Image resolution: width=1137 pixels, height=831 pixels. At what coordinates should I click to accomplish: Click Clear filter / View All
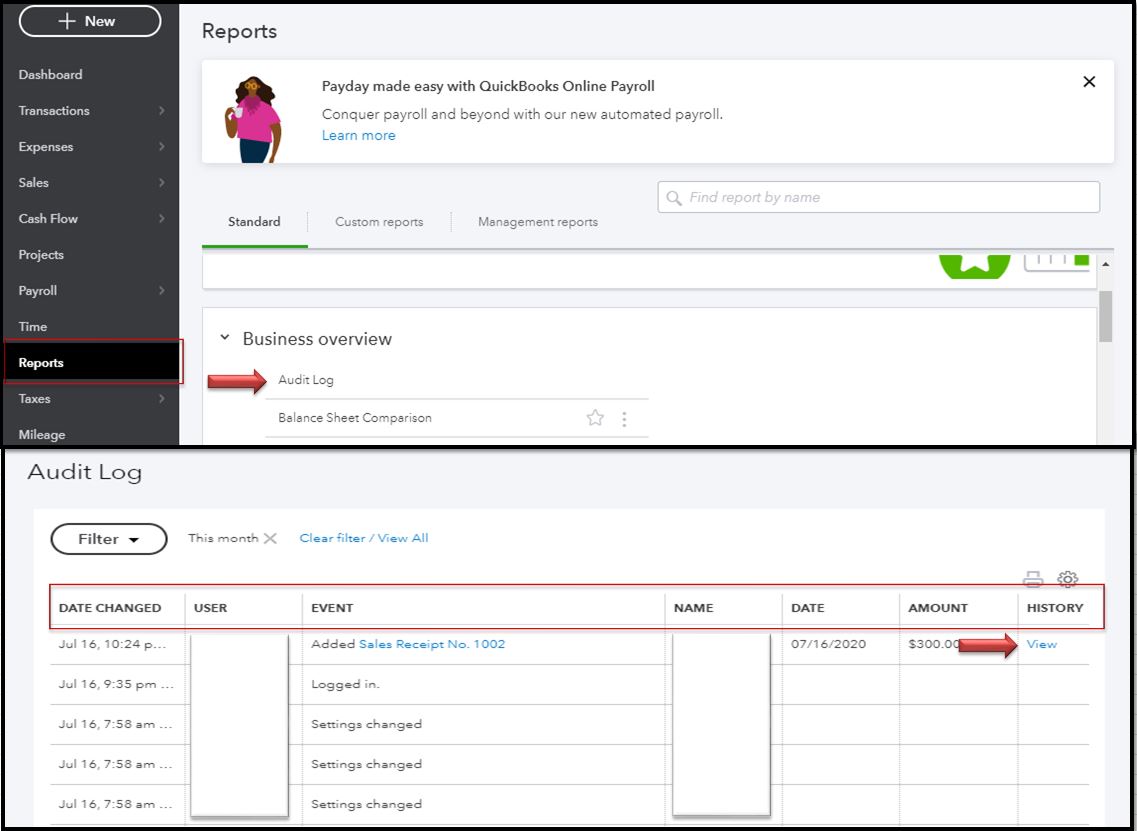coord(362,537)
